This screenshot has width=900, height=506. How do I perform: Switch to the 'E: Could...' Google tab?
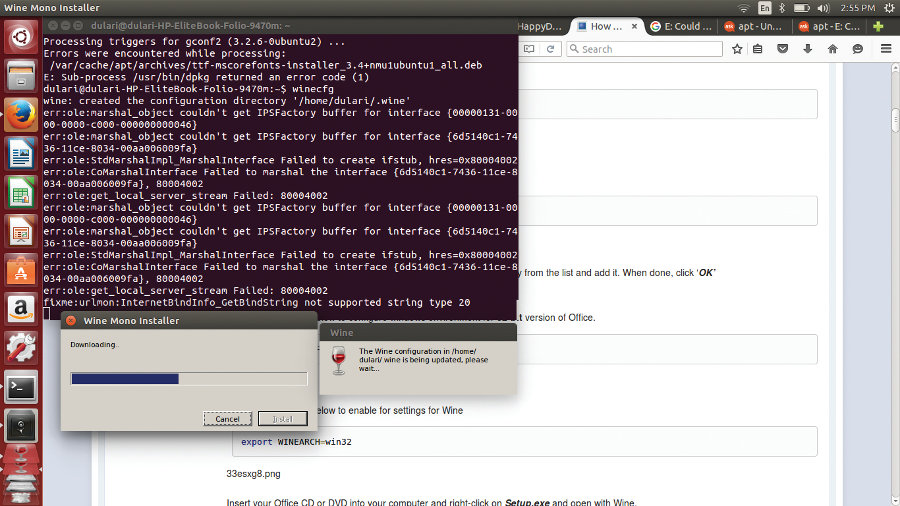pos(680,27)
